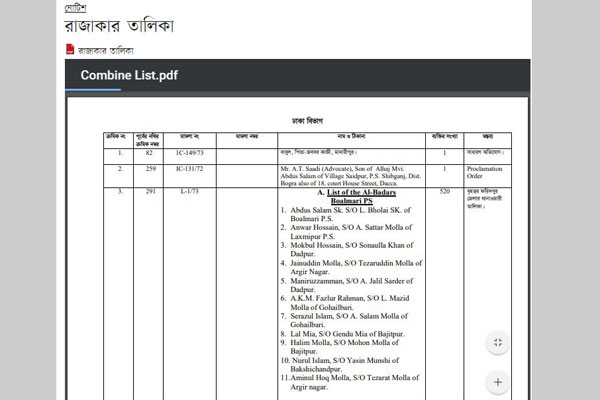Click the Boalmari PS subheading
Image resolution: width=600 pixels, height=400 pixels.
[352, 201]
